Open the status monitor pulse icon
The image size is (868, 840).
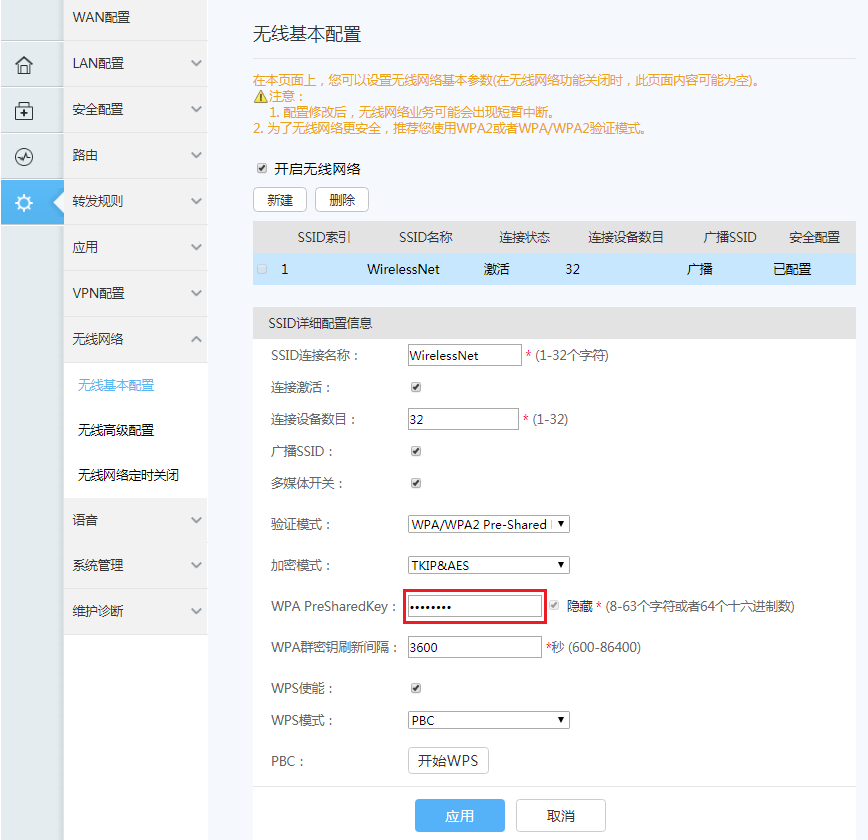(24, 157)
